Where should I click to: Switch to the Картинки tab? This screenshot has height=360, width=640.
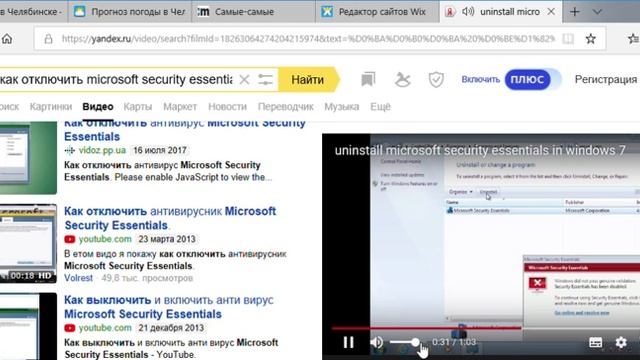click(51, 107)
